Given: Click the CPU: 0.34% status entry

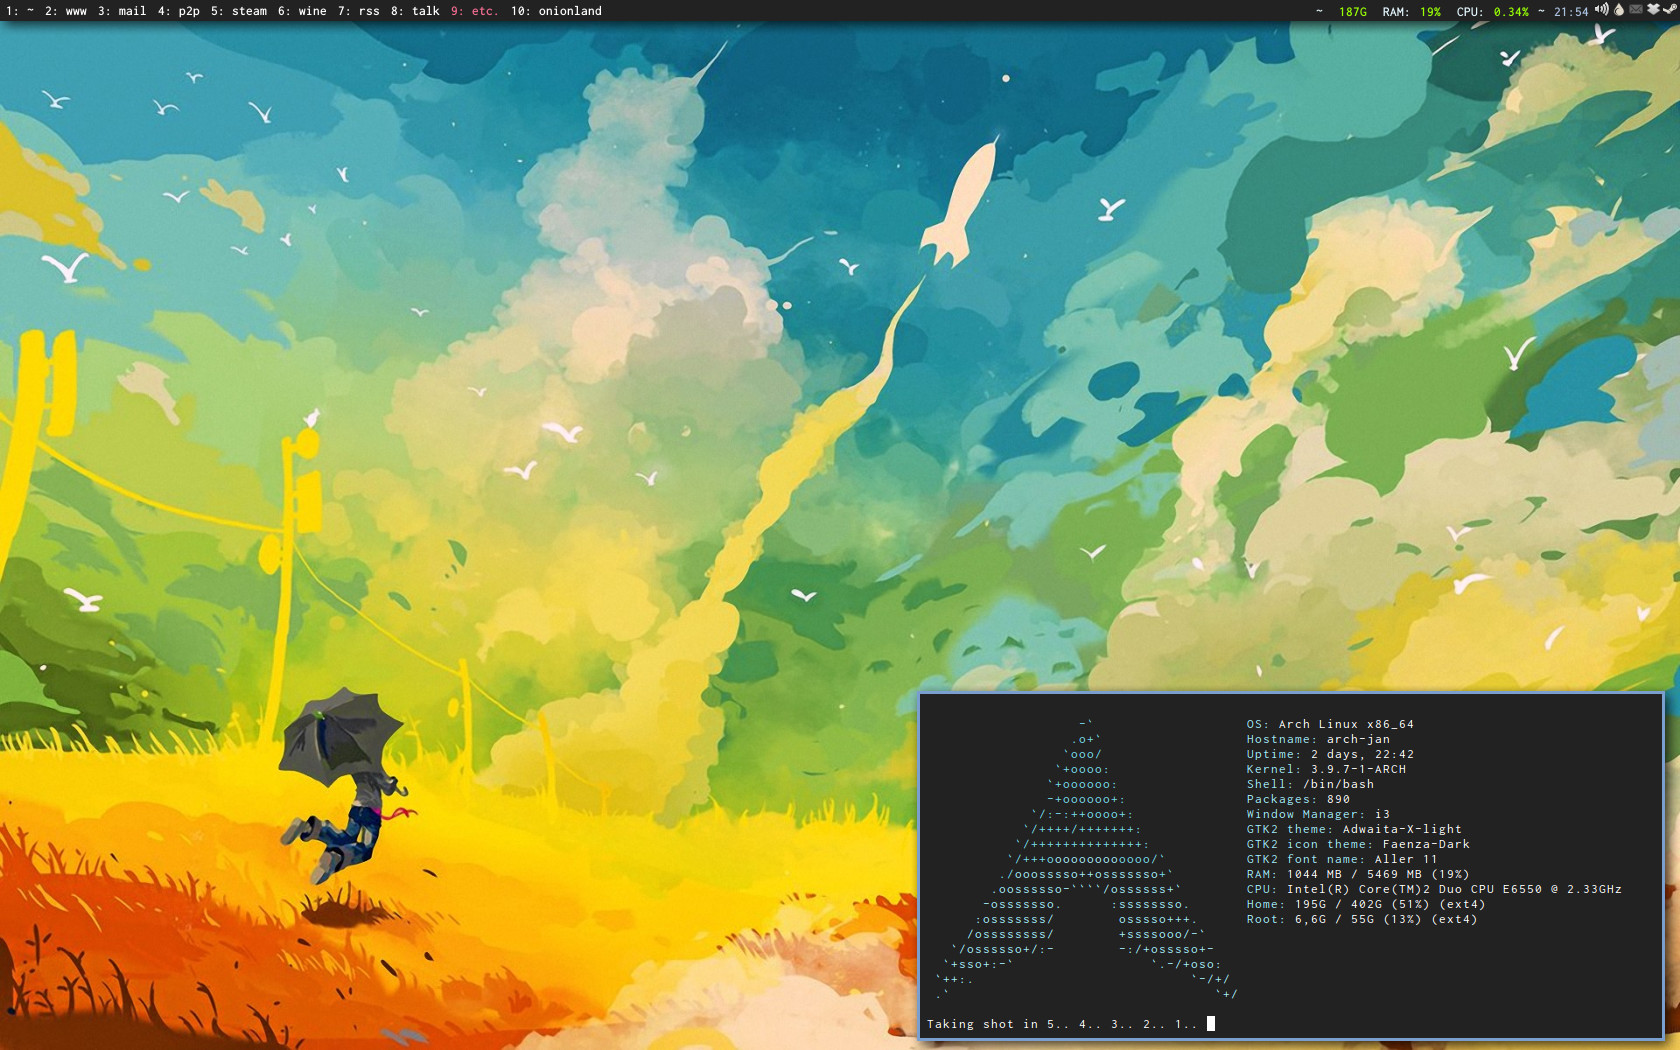Looking at the screenshot, I should pos(1492,12).
